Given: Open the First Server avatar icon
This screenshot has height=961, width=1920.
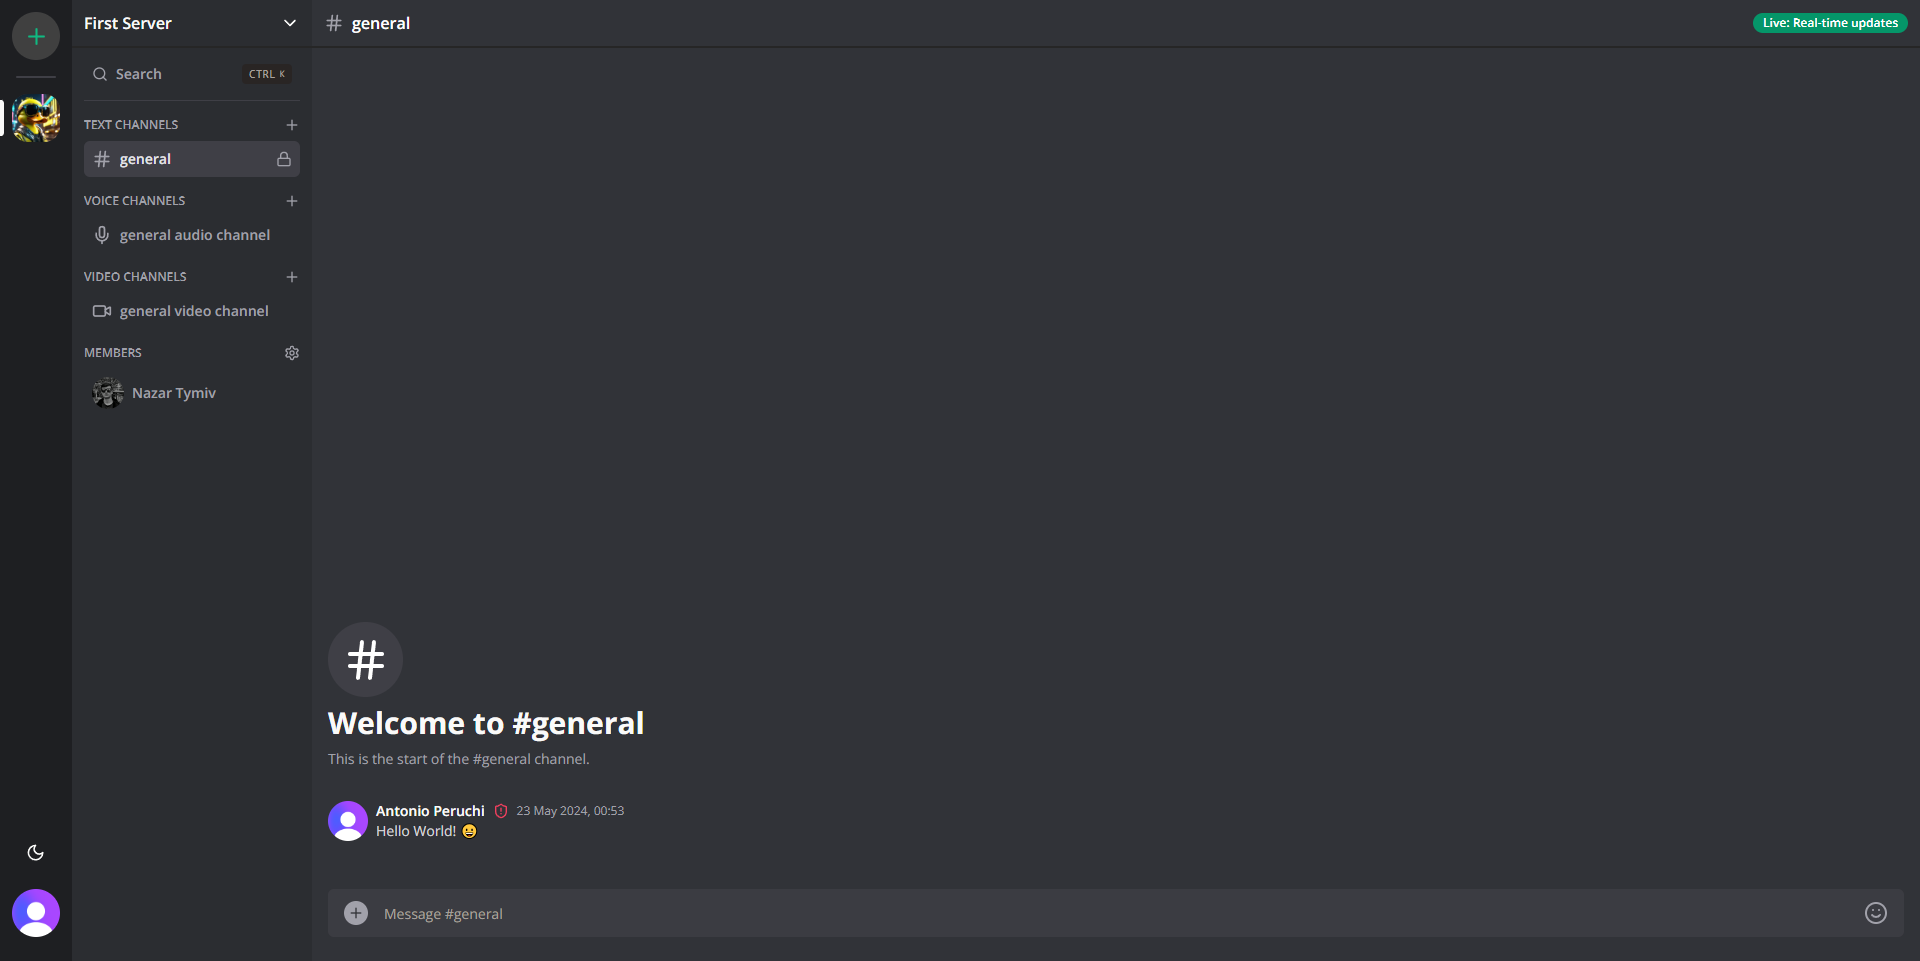Looking at the screenshot, I should click(x=36, y=118).
